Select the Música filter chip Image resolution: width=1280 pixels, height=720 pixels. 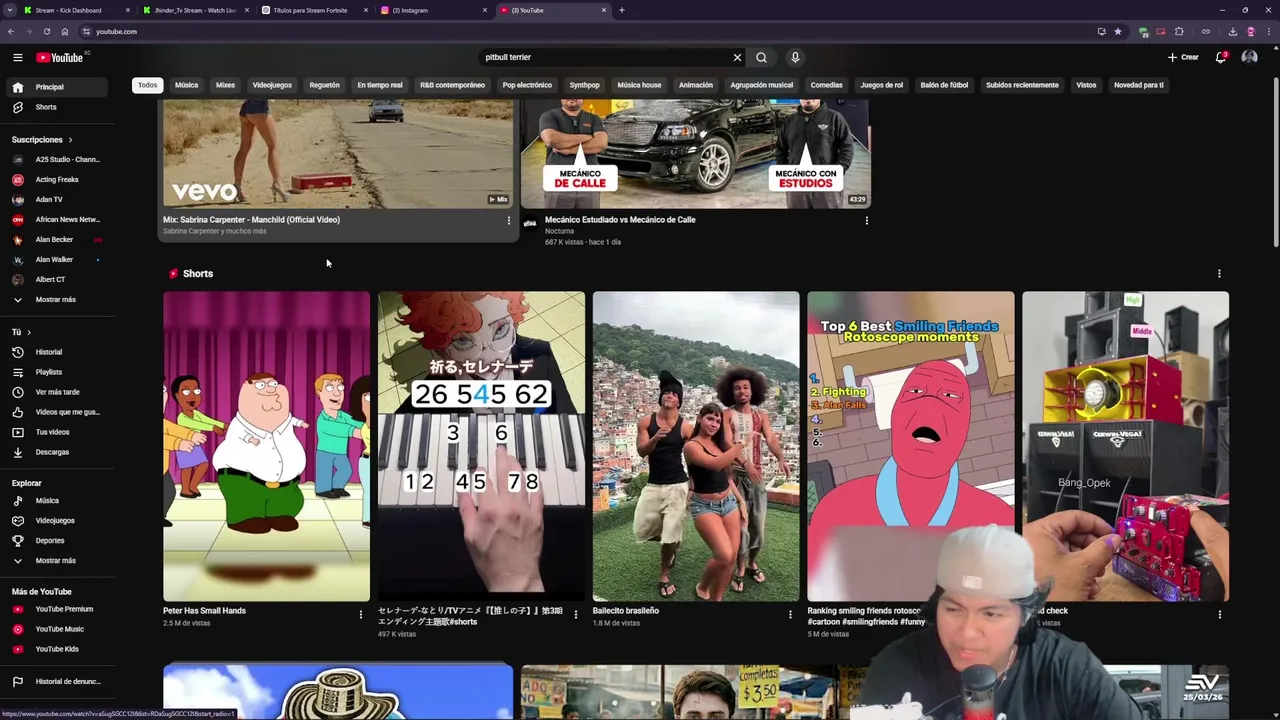tap(186, 85)
